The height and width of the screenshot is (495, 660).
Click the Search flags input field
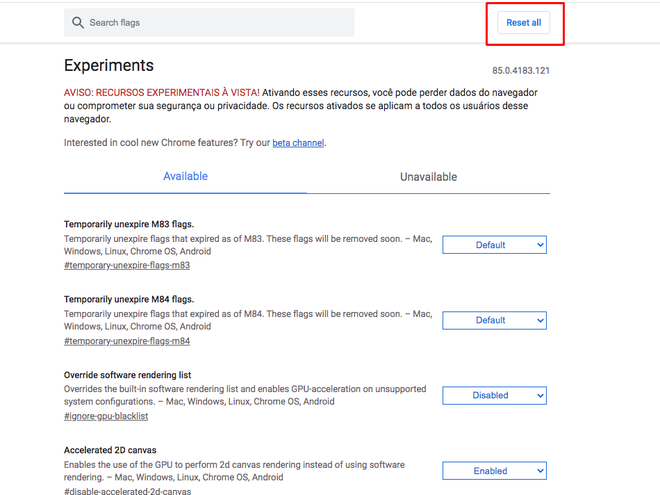coord(209,23)
